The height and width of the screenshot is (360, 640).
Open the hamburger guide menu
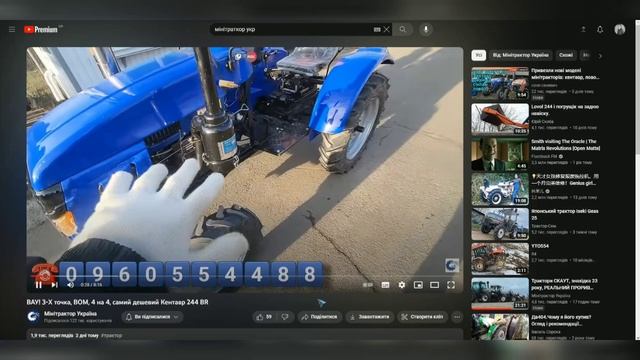12,29
